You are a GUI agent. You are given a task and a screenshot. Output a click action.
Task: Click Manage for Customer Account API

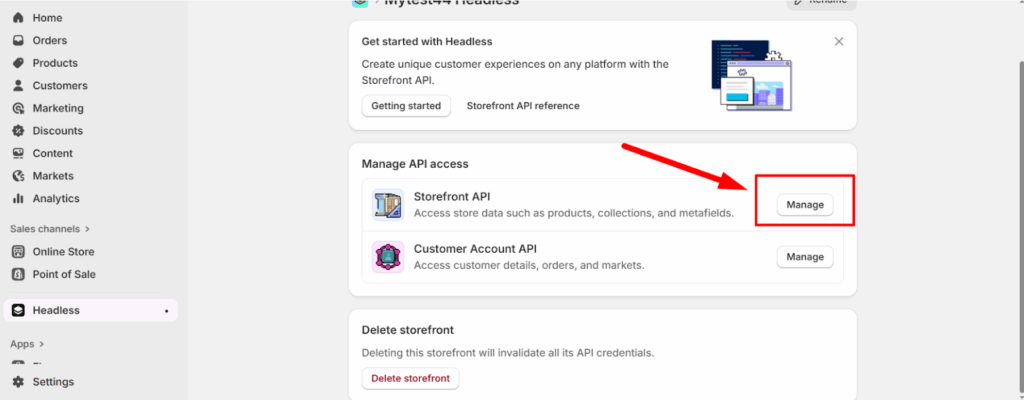pyautogui.click(x=804, y=257)
